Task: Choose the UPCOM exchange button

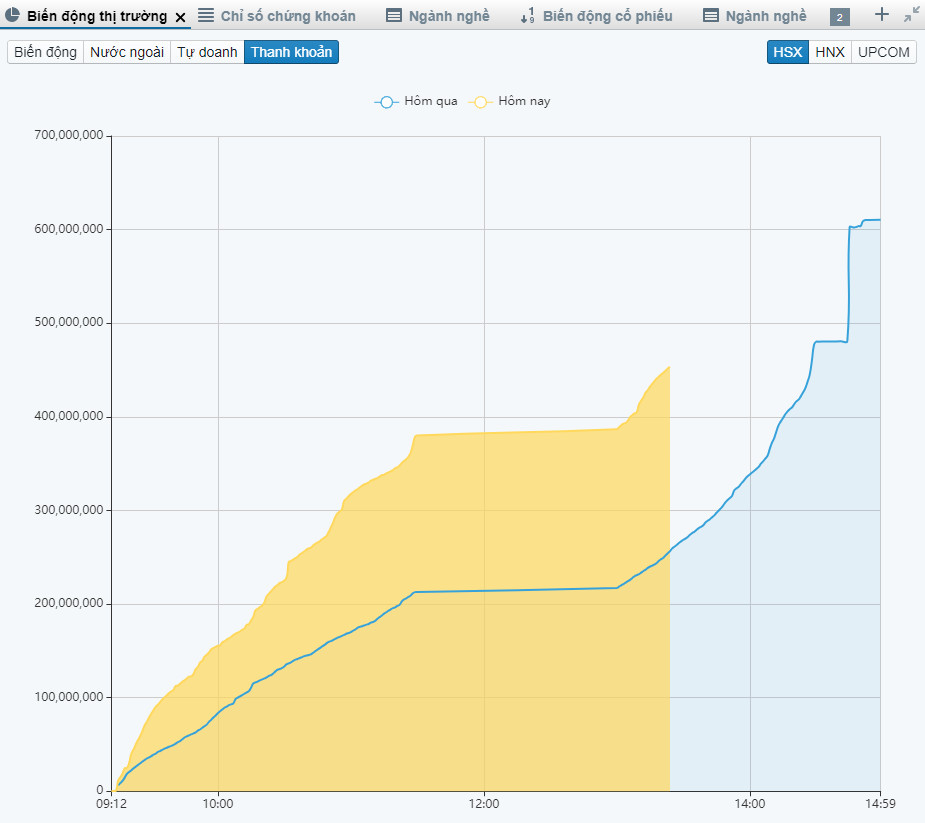Action: pyautogui.click(x=883, y=52)
